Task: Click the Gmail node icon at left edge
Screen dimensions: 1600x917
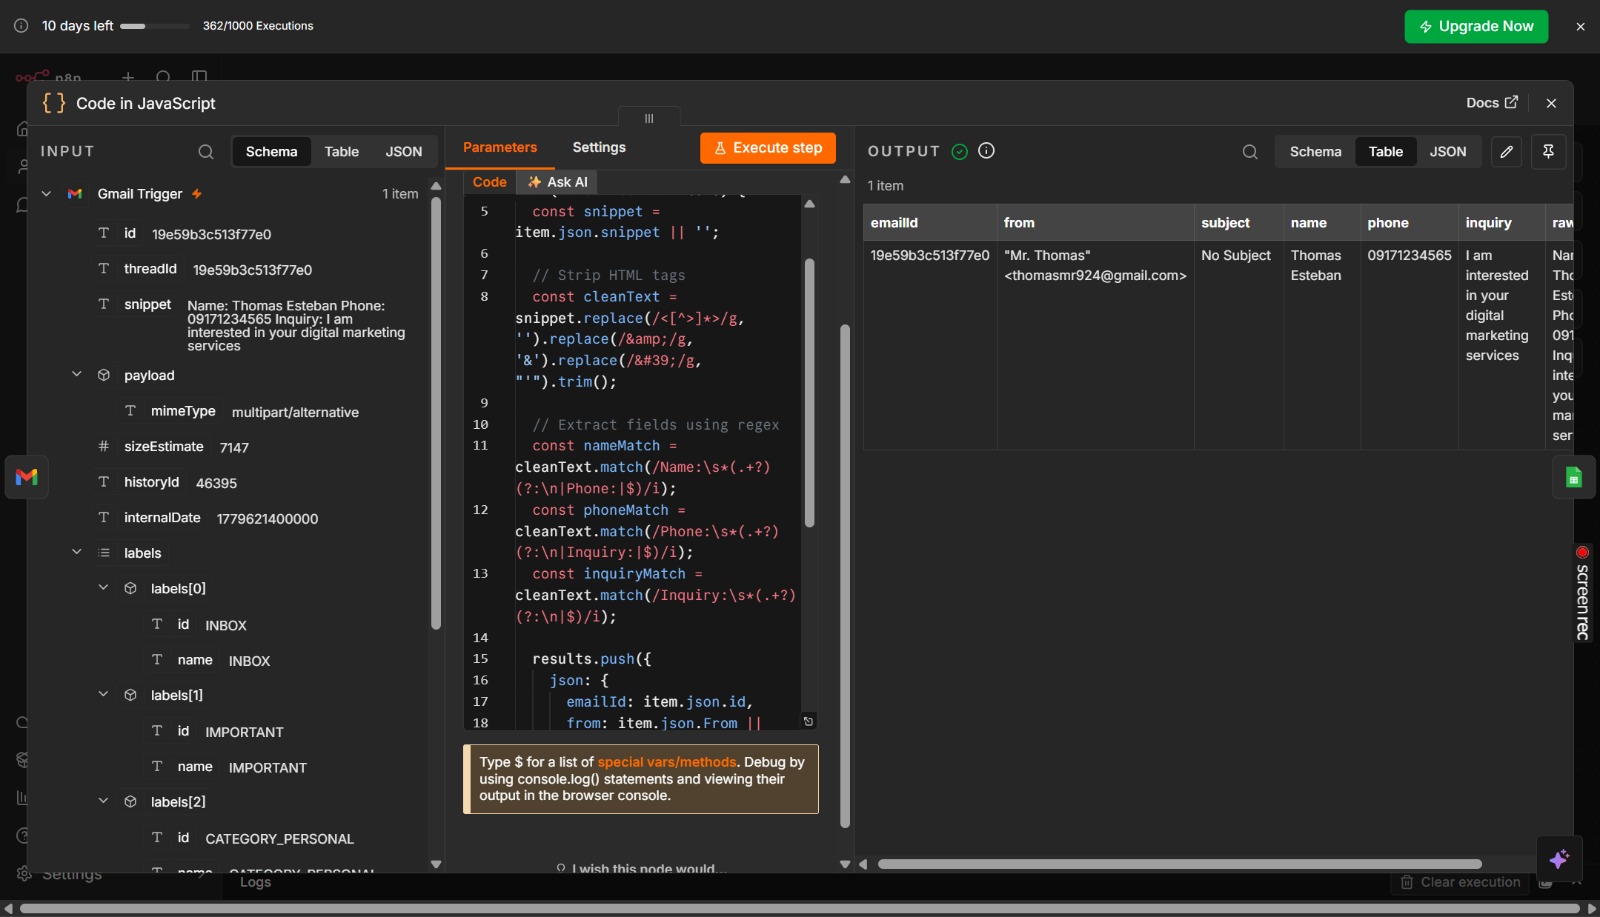Action: [x=27, y=477]
